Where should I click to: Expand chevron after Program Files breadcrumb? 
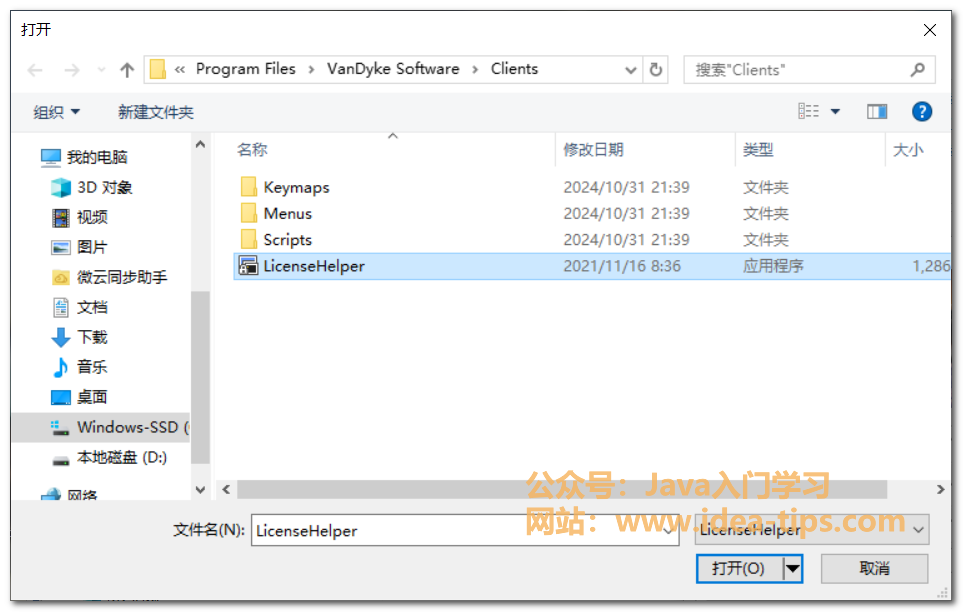pyautogui.click(x=311, y=69)
